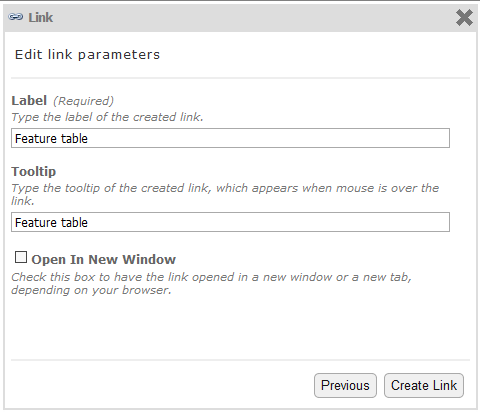Screen dimensions: 480x412
Task: Click the hint 'Type the label of the created link'
Action: (107, 117)
